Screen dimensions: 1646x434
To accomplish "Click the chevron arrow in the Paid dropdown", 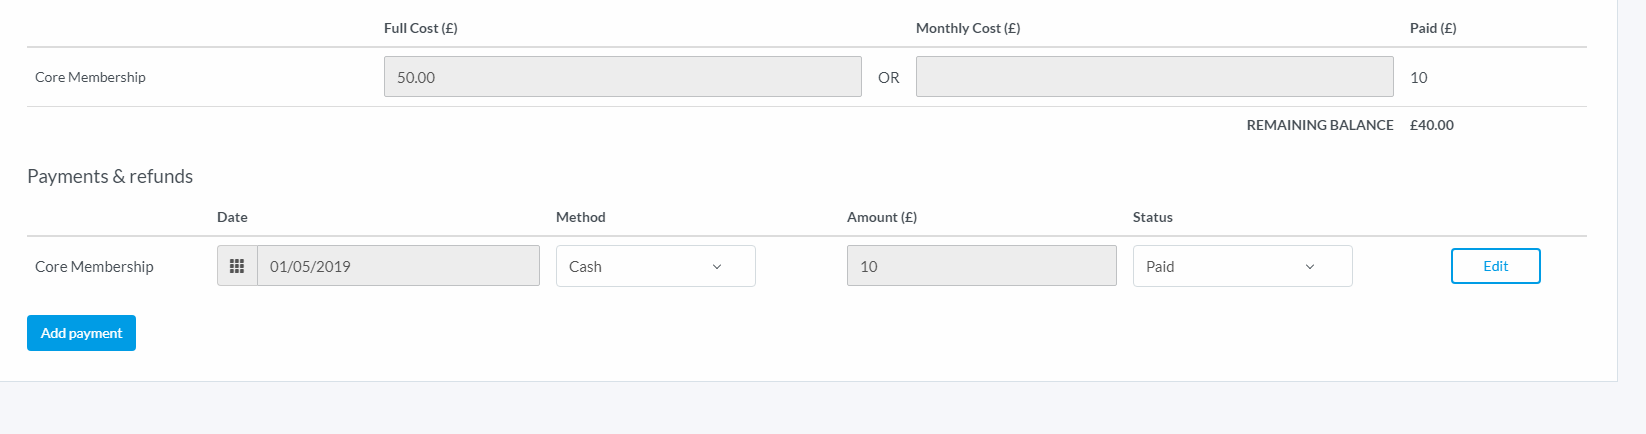I will click(1310, 267).
